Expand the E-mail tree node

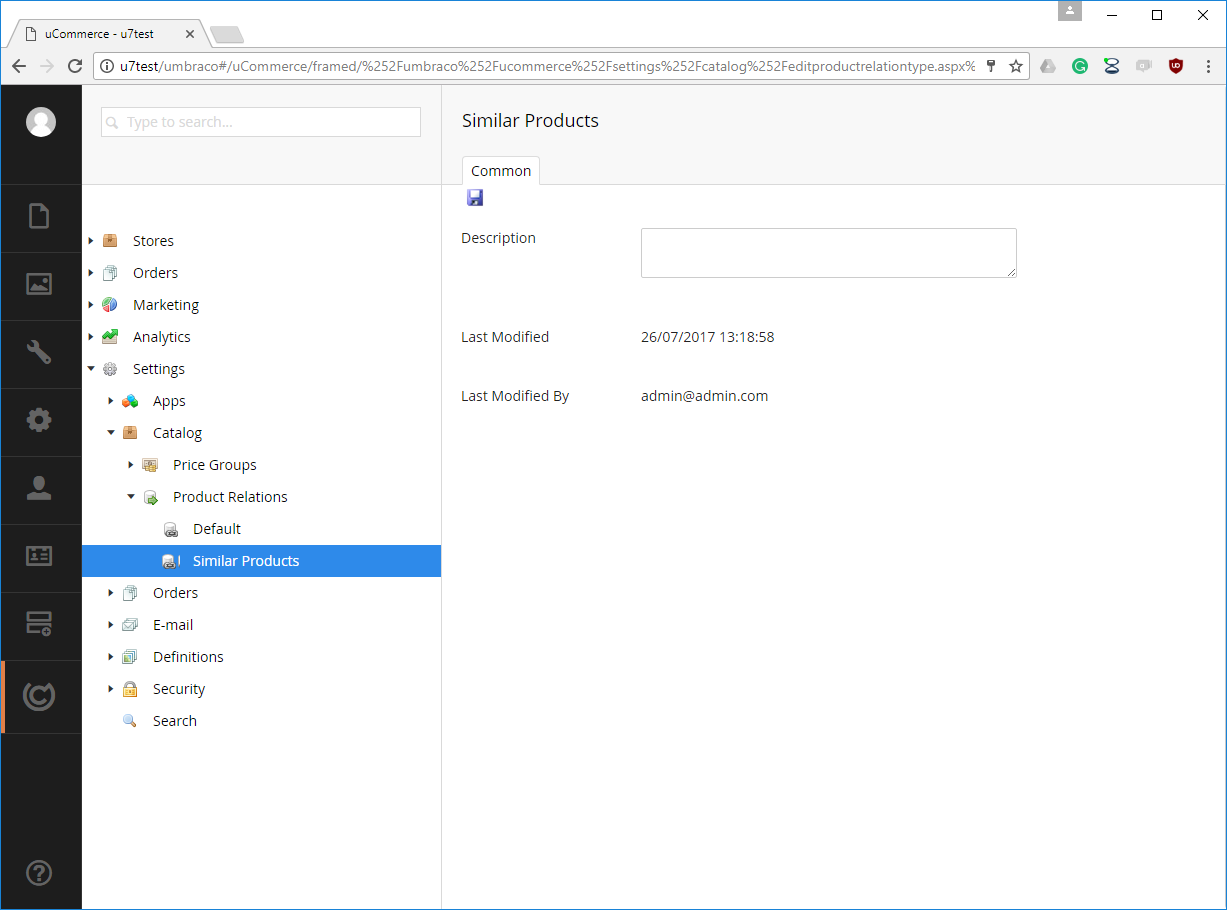point(111,625)
